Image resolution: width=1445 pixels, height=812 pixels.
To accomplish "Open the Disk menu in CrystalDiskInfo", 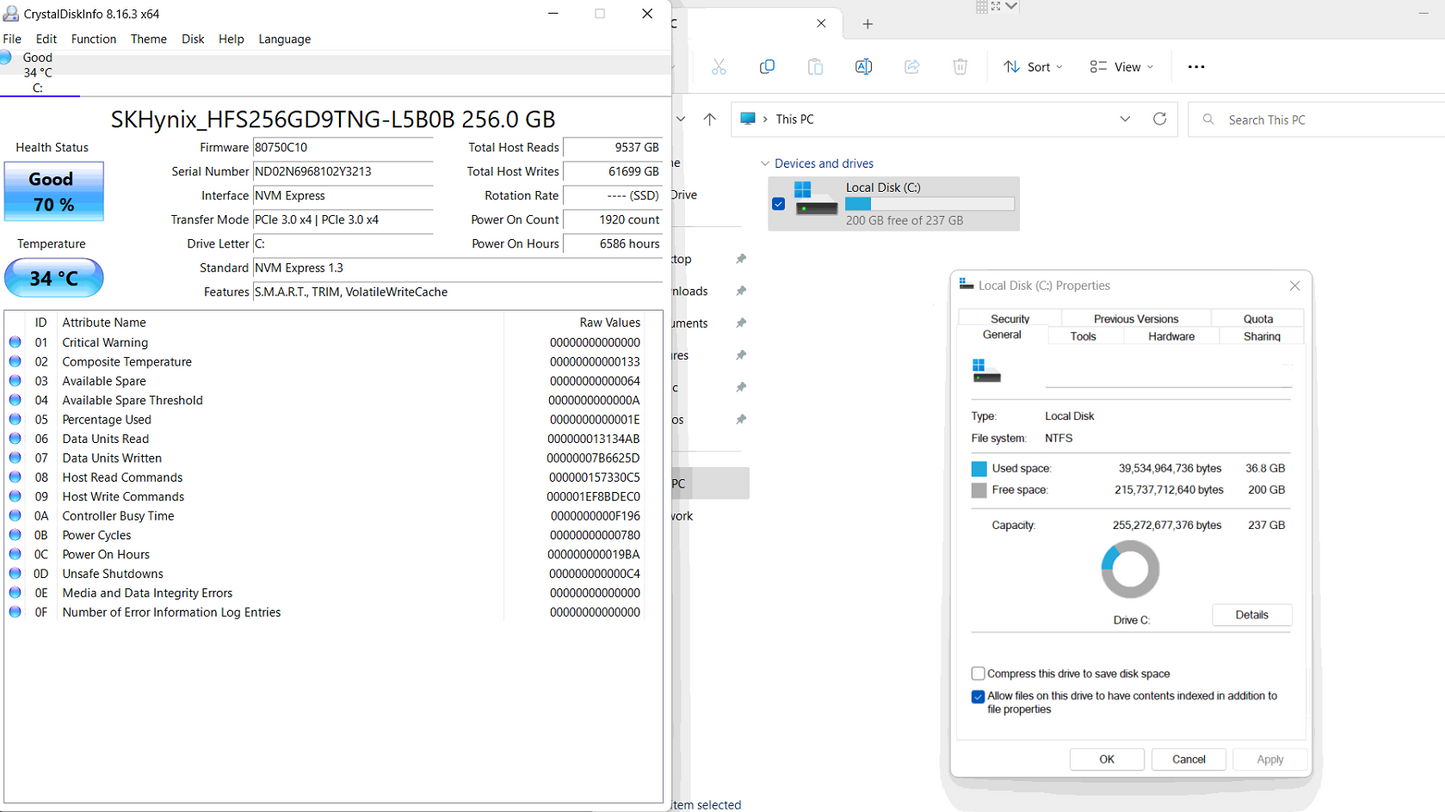I will (193, 39).
